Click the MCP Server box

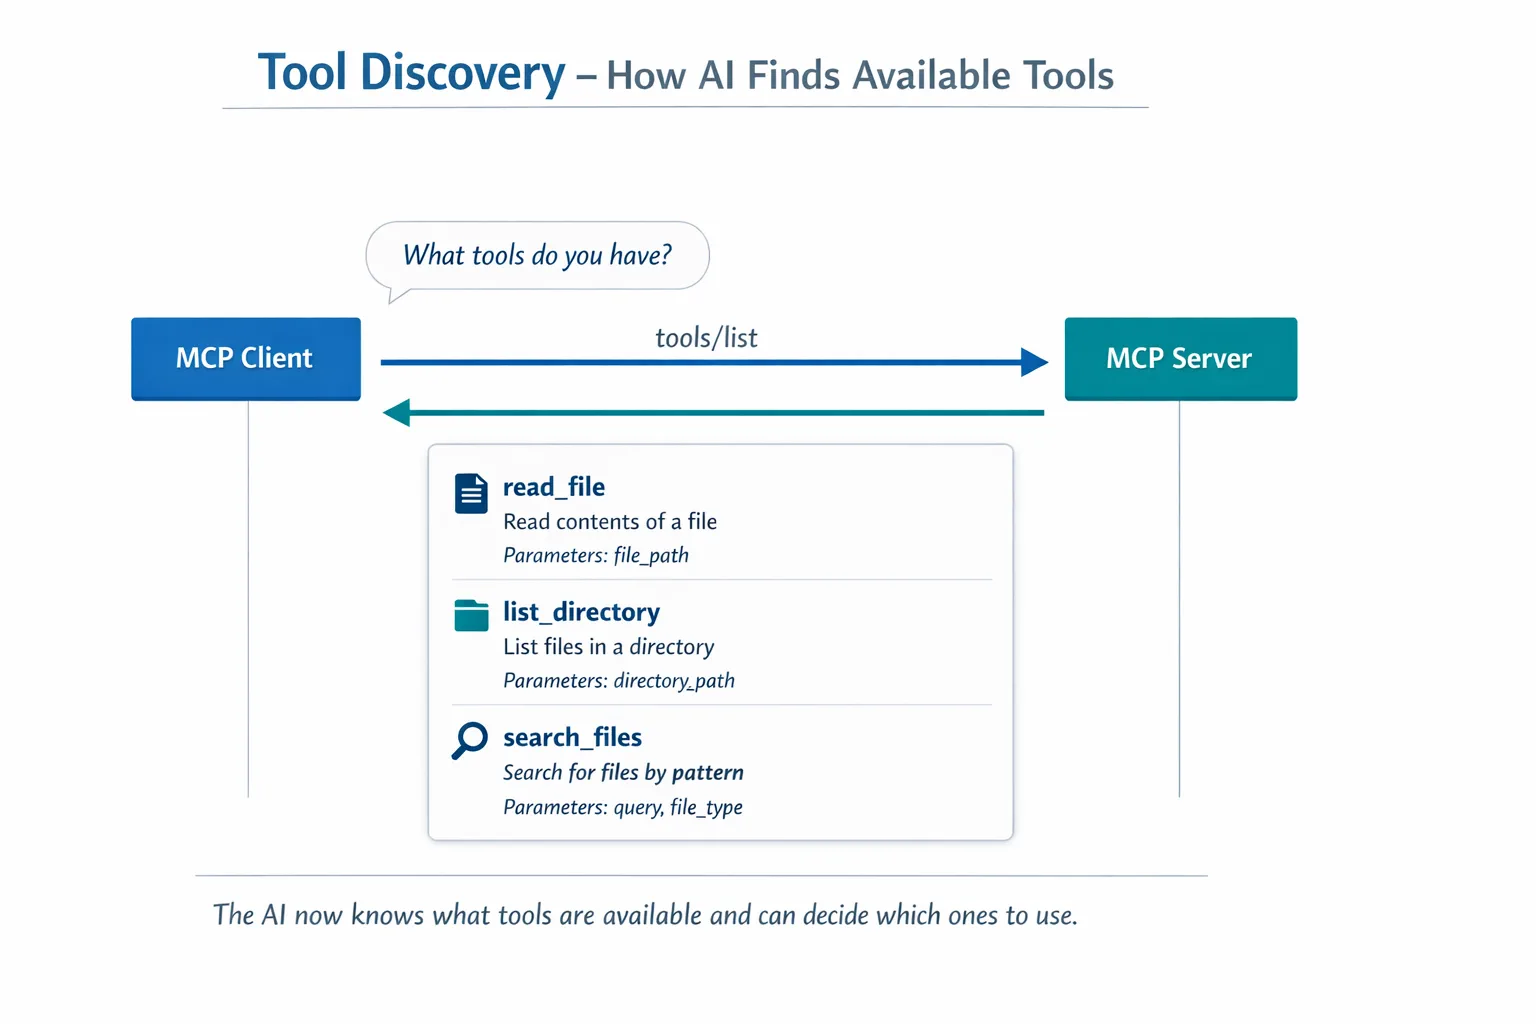[x=1181, y=359]
